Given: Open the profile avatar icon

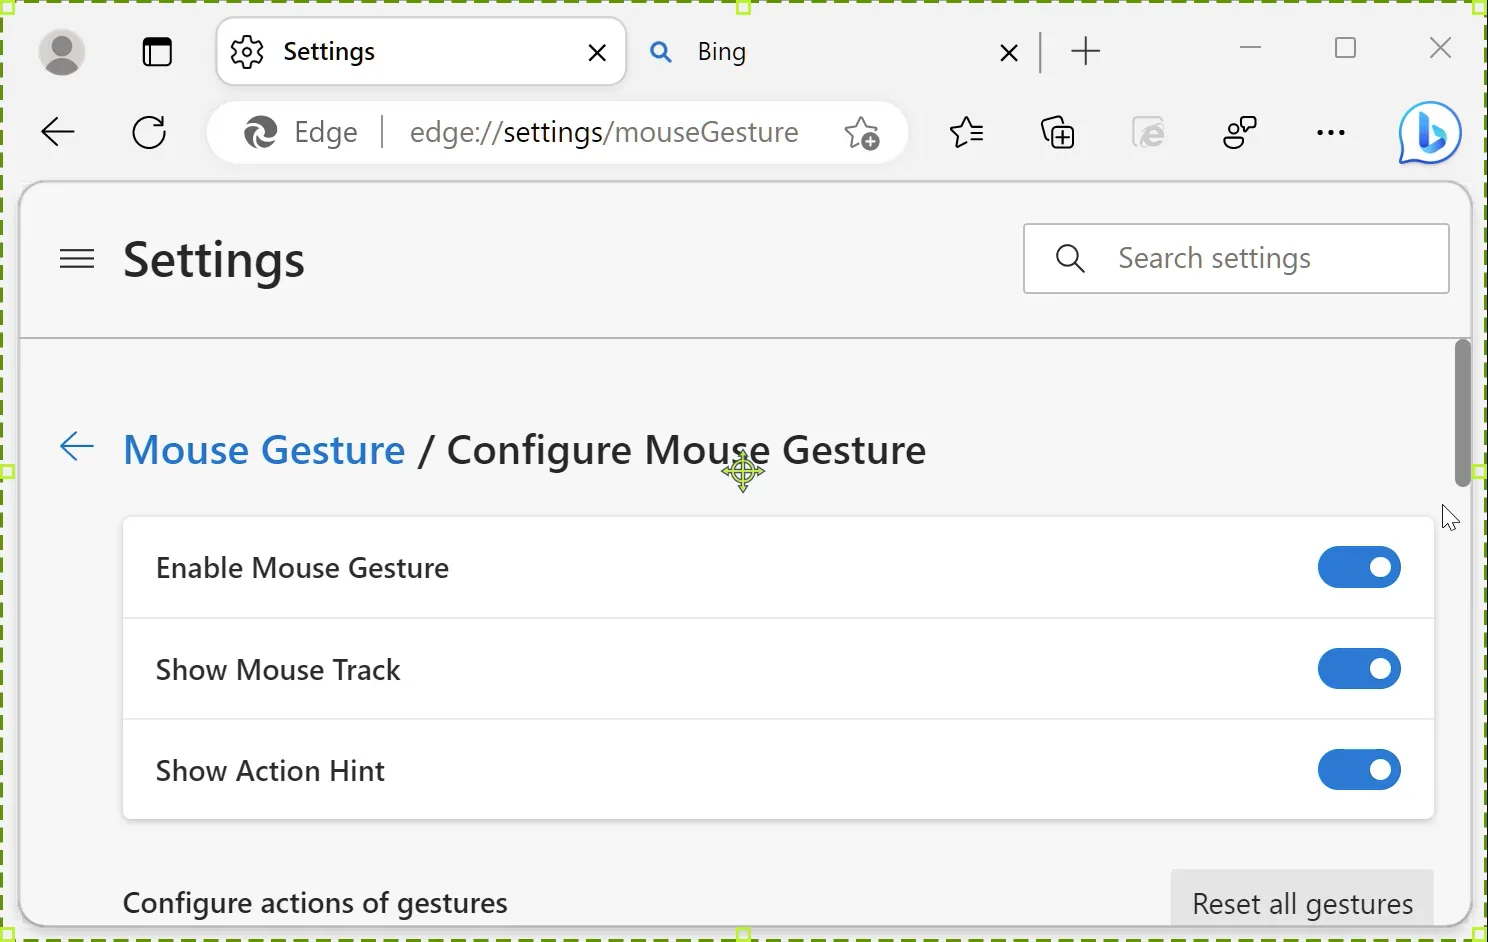Looking at the screenshot, I should pos(62,52).
